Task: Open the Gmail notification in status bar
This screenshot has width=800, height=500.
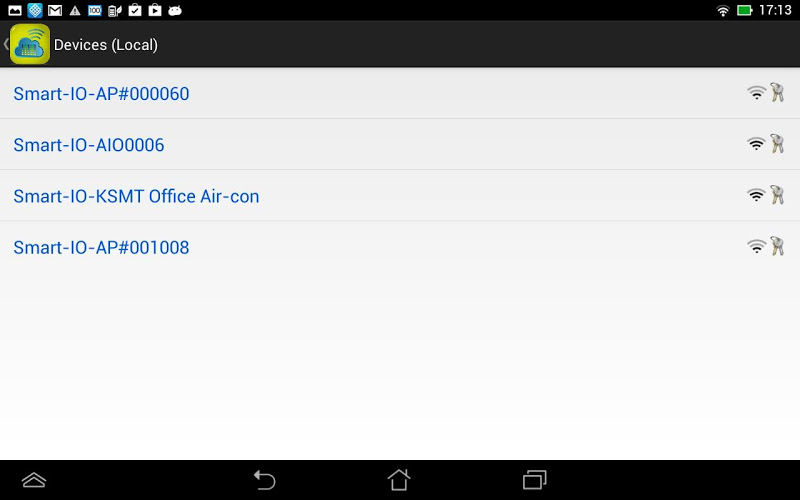Action: tap(55, 10)
